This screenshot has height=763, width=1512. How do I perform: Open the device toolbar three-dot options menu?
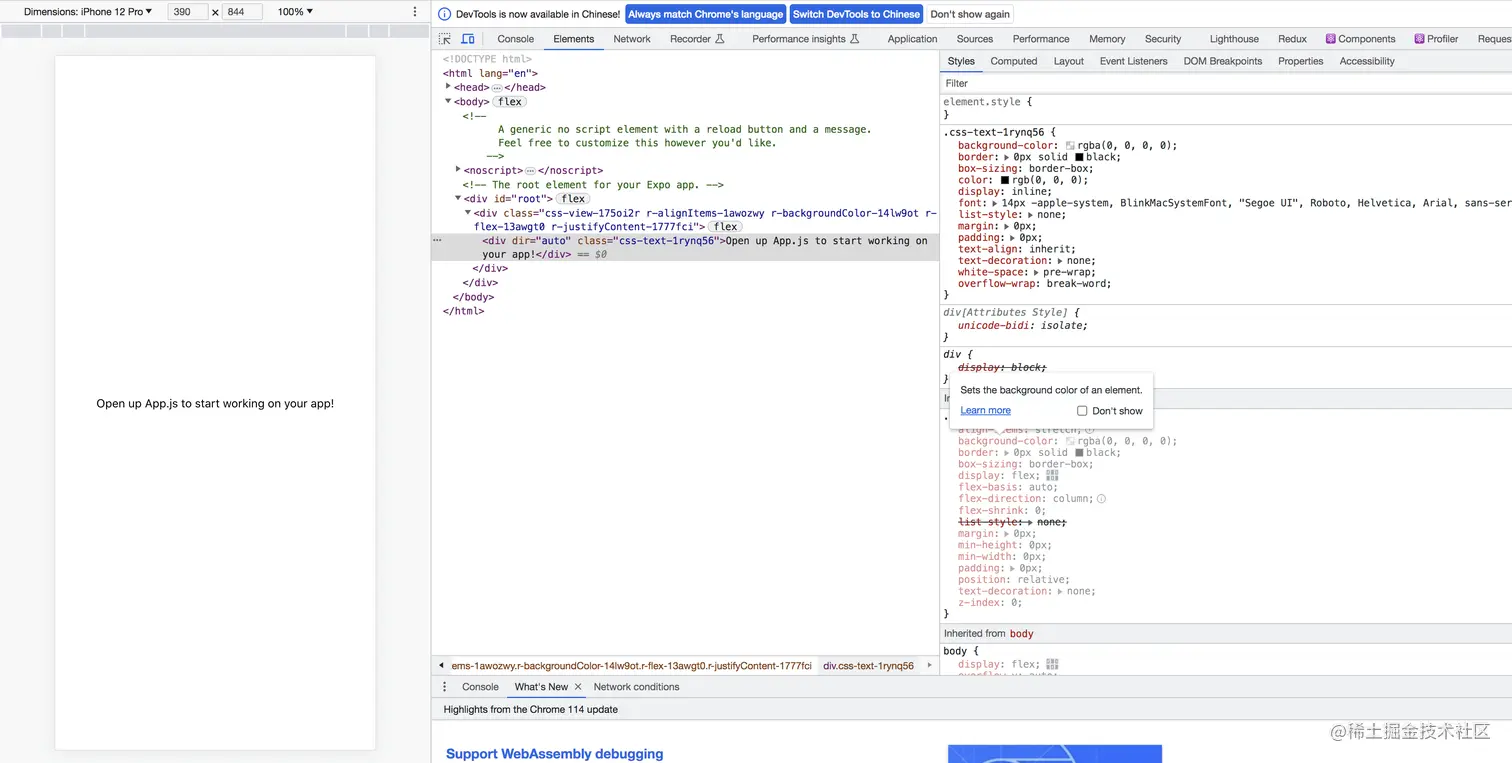[x=415, y=12]
